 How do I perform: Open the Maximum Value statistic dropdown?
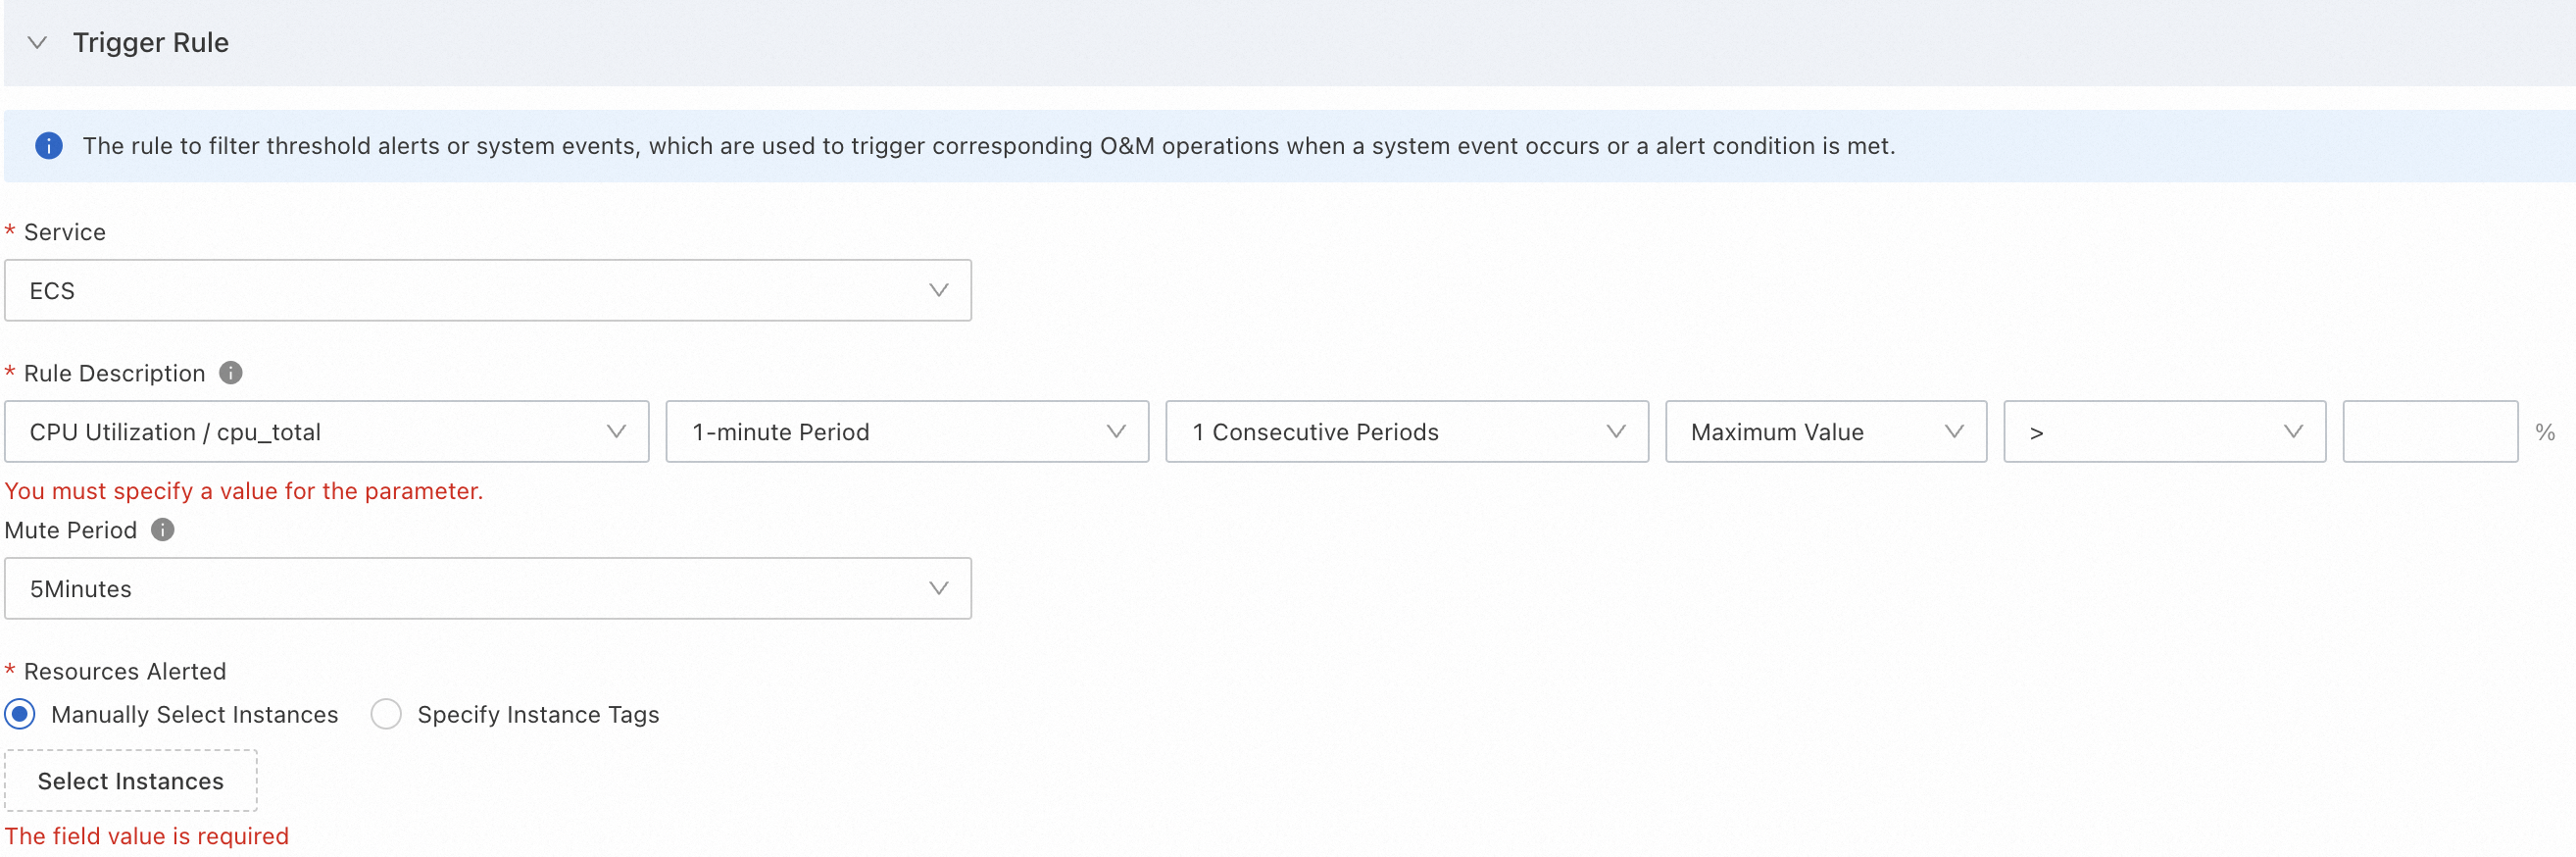pyautogui.click(x=1825, y=432)
